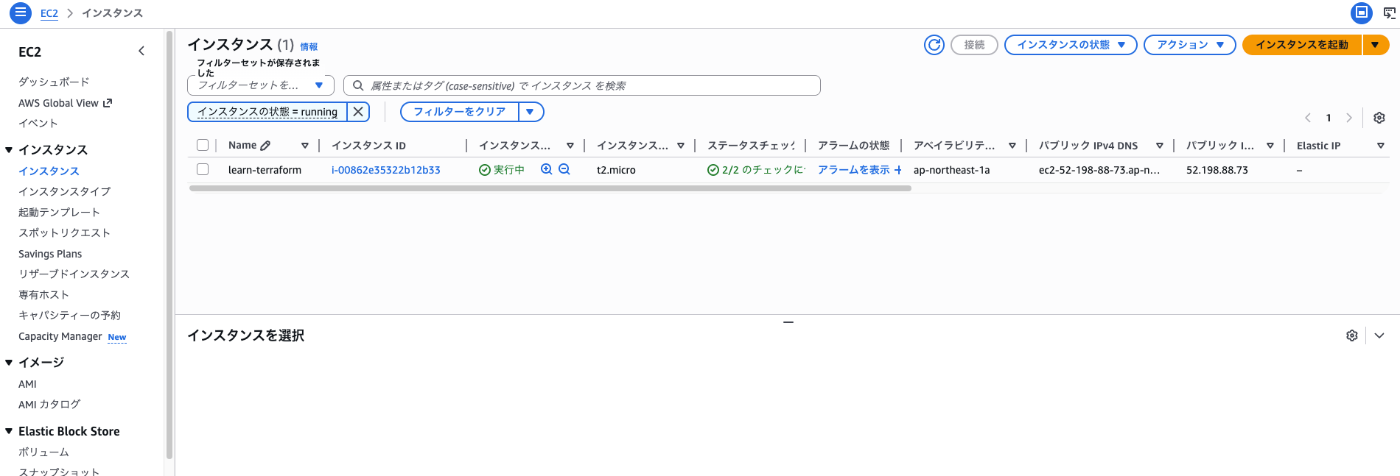Viewport: 1400px width, 476px height.
Task: Click the t2.micro instance type cell
Action: point(617,170)
